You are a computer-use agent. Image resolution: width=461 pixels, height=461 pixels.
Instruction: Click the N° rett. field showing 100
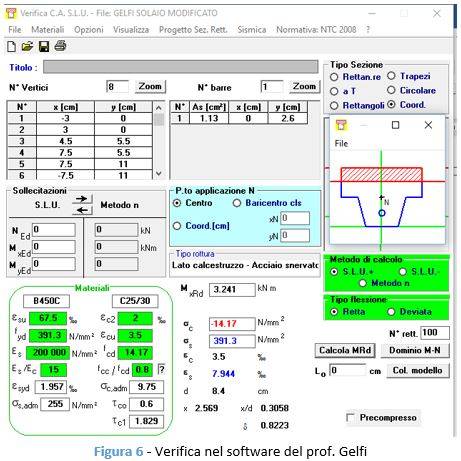tap(435, 333)
